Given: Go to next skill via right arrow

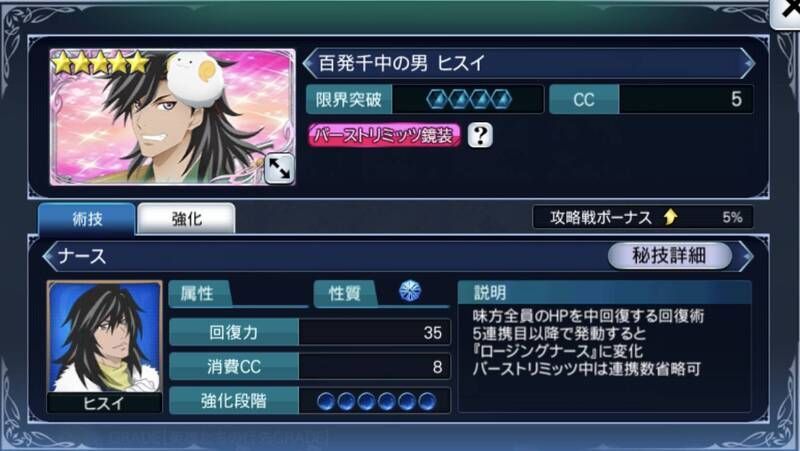Looking at the screenshot, I should click(x=746, y=256).
